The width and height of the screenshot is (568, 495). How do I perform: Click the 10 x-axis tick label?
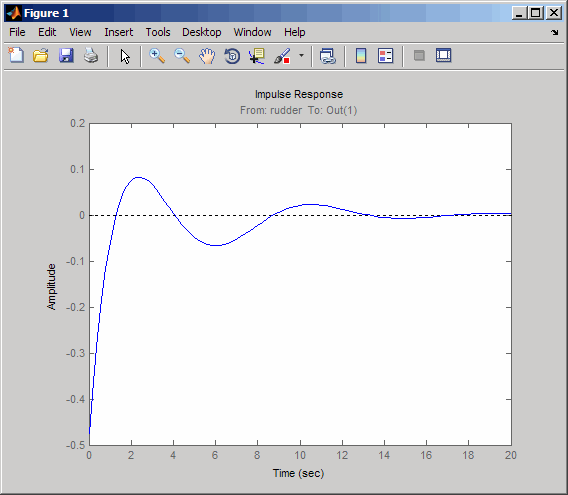300,455
